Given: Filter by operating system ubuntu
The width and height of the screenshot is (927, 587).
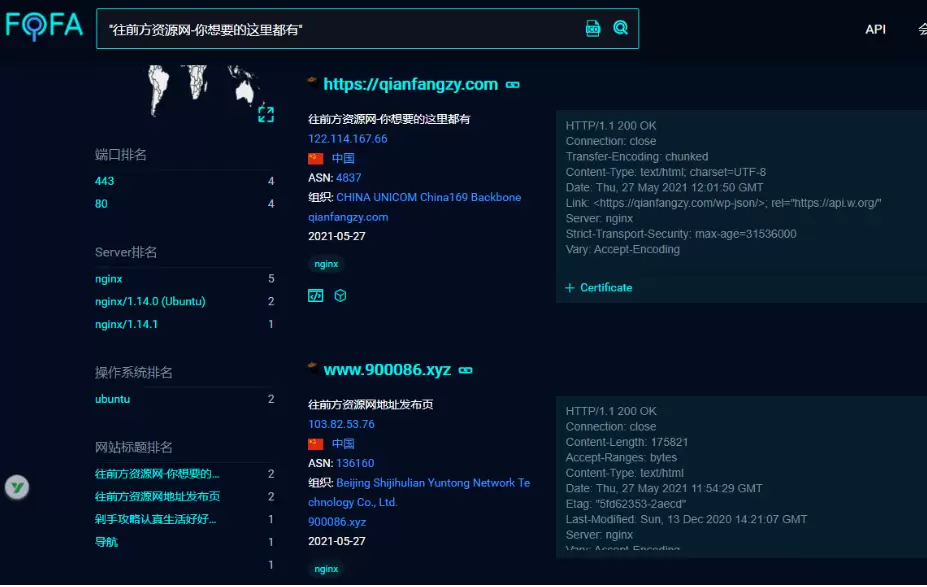Looking at the screenshot, I should (112, 400).
